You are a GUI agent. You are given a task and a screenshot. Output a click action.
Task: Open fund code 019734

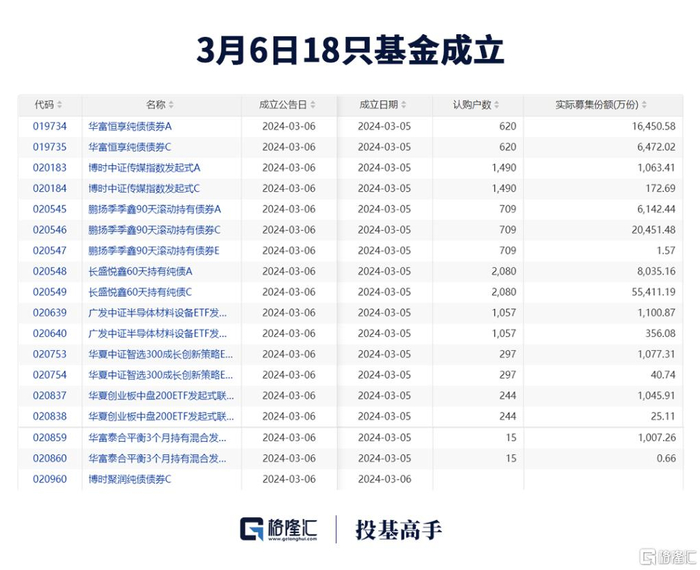[50, 126]
